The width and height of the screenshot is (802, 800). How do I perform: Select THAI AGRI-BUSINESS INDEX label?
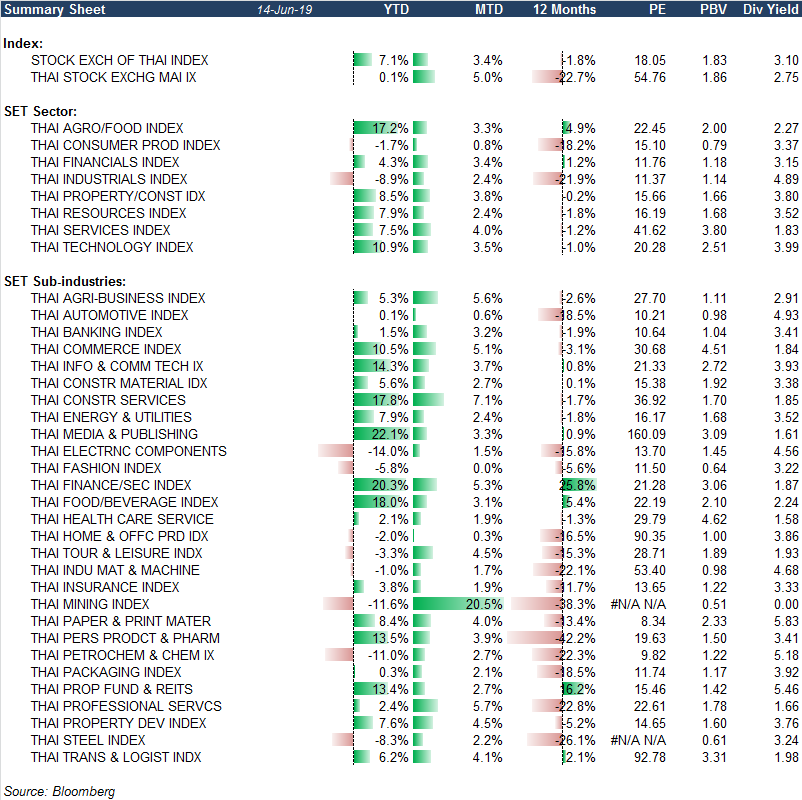pyautogui.click(x=118, y=298)
